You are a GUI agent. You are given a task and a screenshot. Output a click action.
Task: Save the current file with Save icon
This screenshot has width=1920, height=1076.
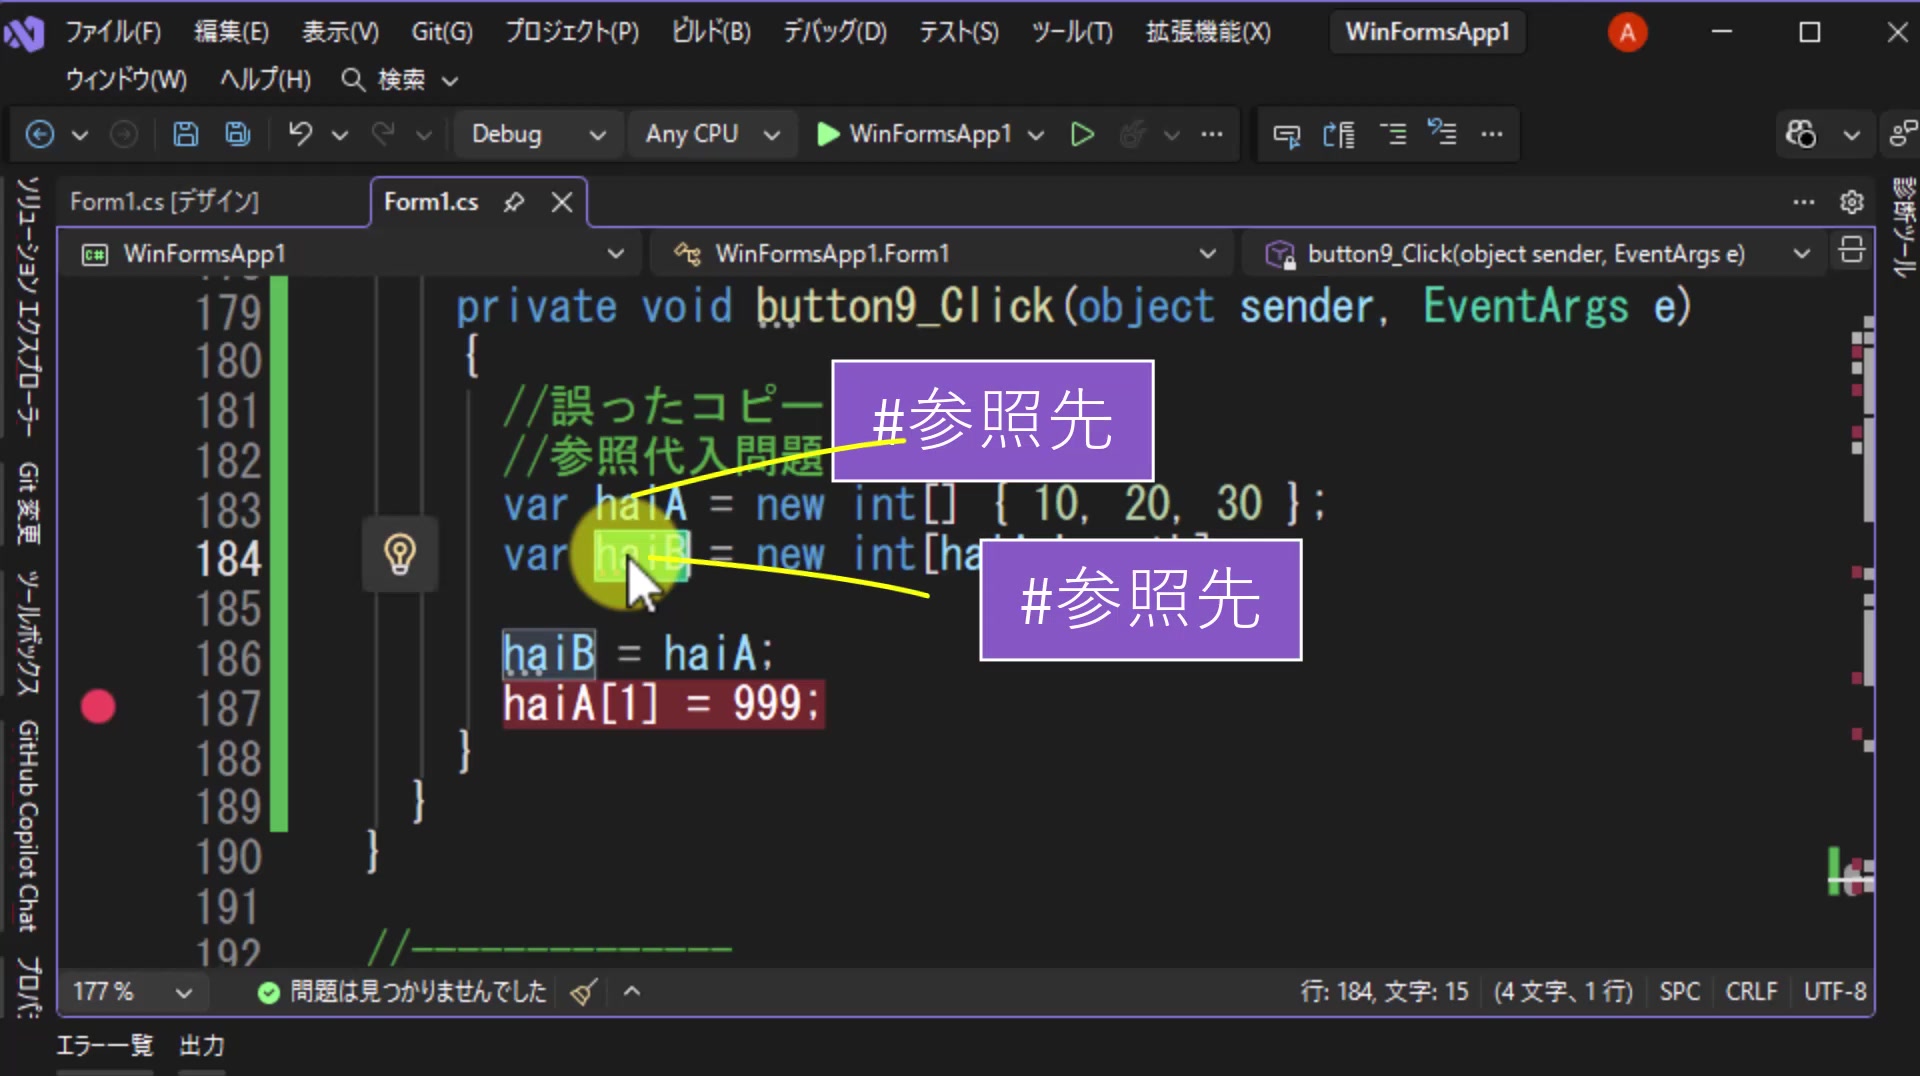[x=186, y=134]
